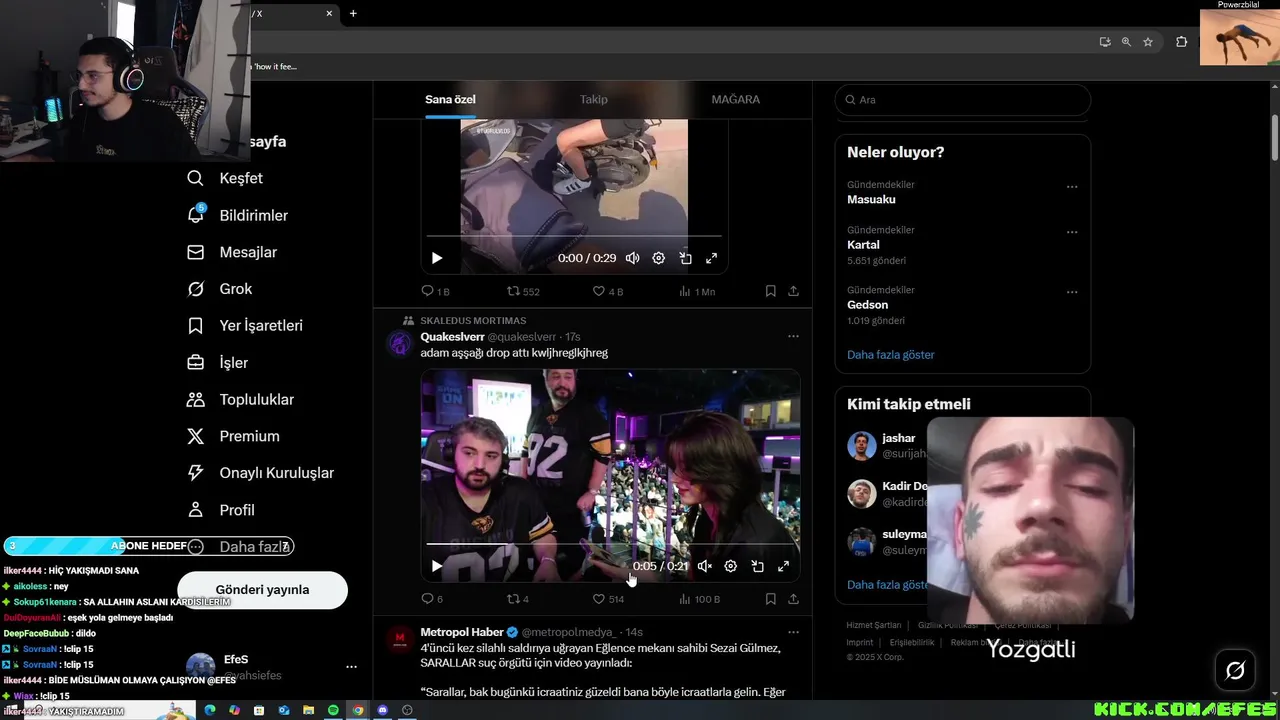Open Bildirimler notifications page
Screen dimensions: 1280x720
[x=238, y=215]
